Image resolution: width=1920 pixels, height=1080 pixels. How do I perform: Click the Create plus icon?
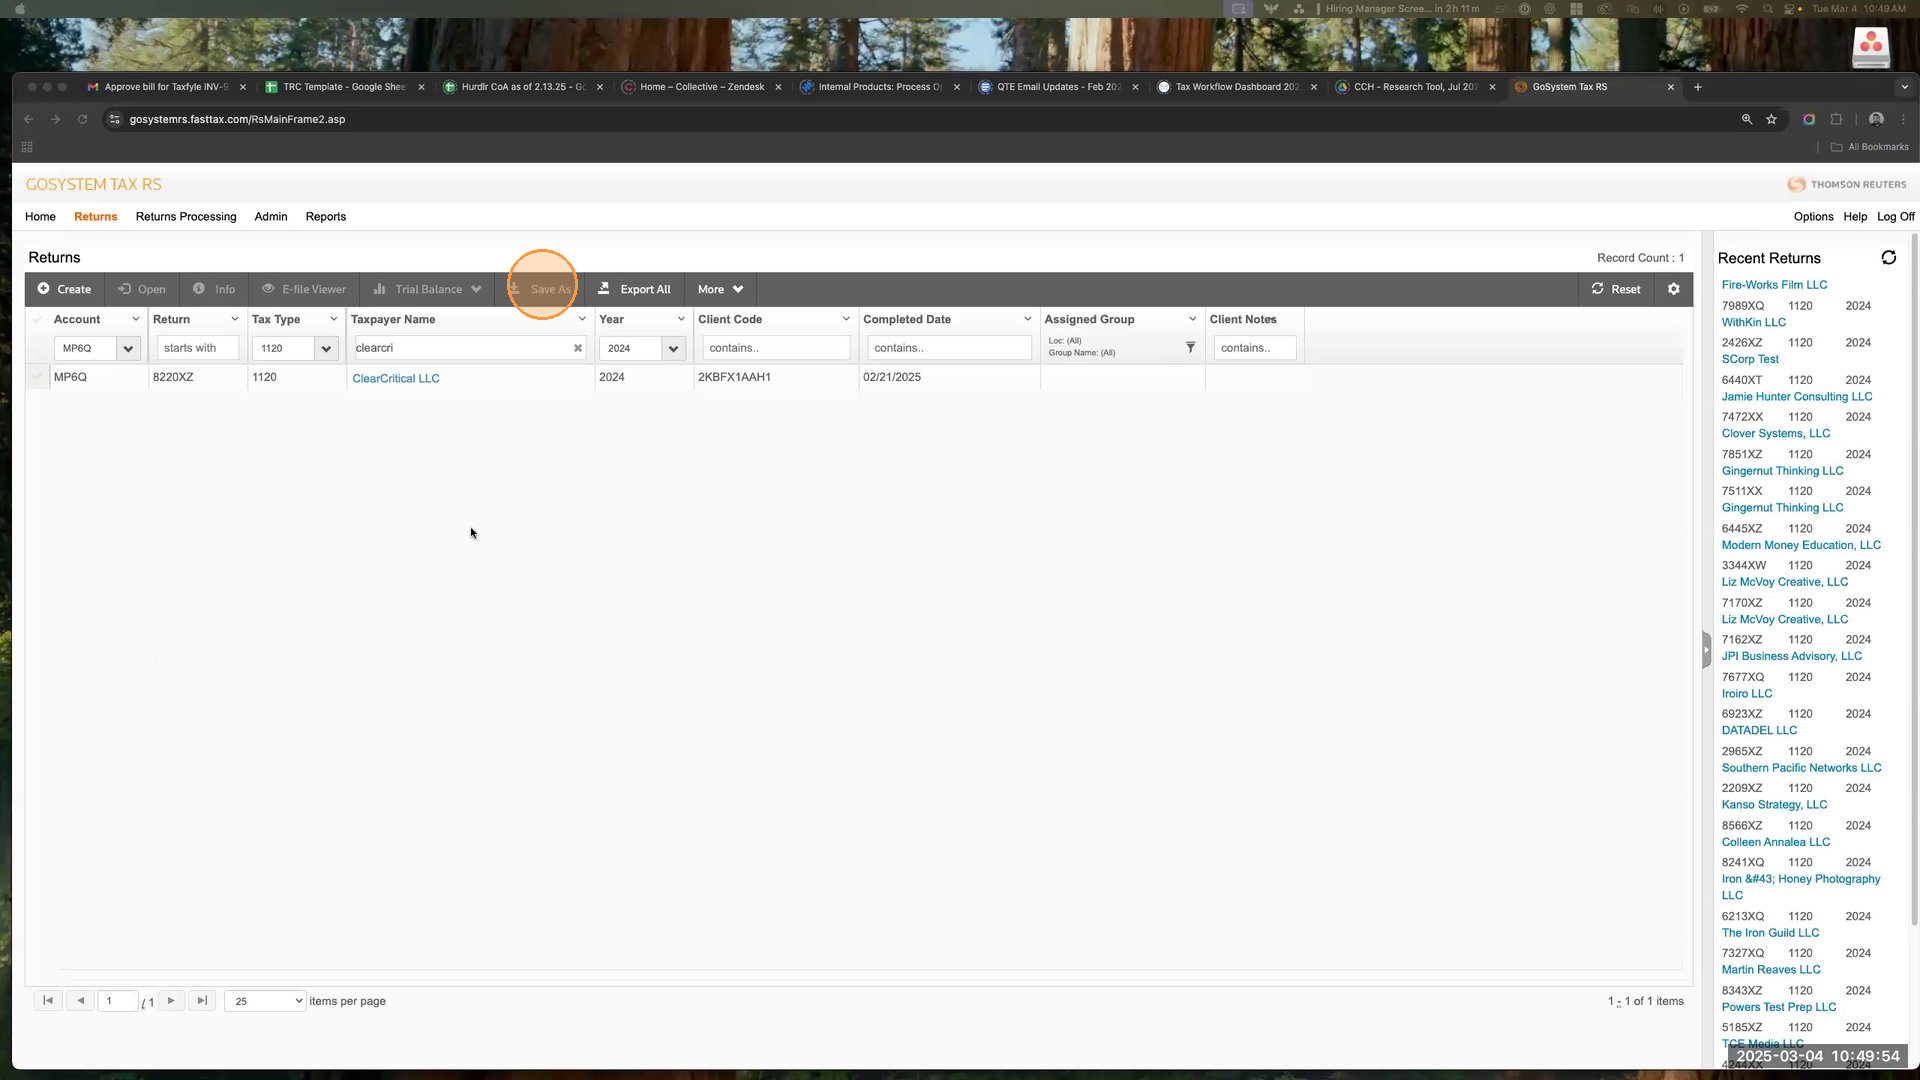pos(44,289)
